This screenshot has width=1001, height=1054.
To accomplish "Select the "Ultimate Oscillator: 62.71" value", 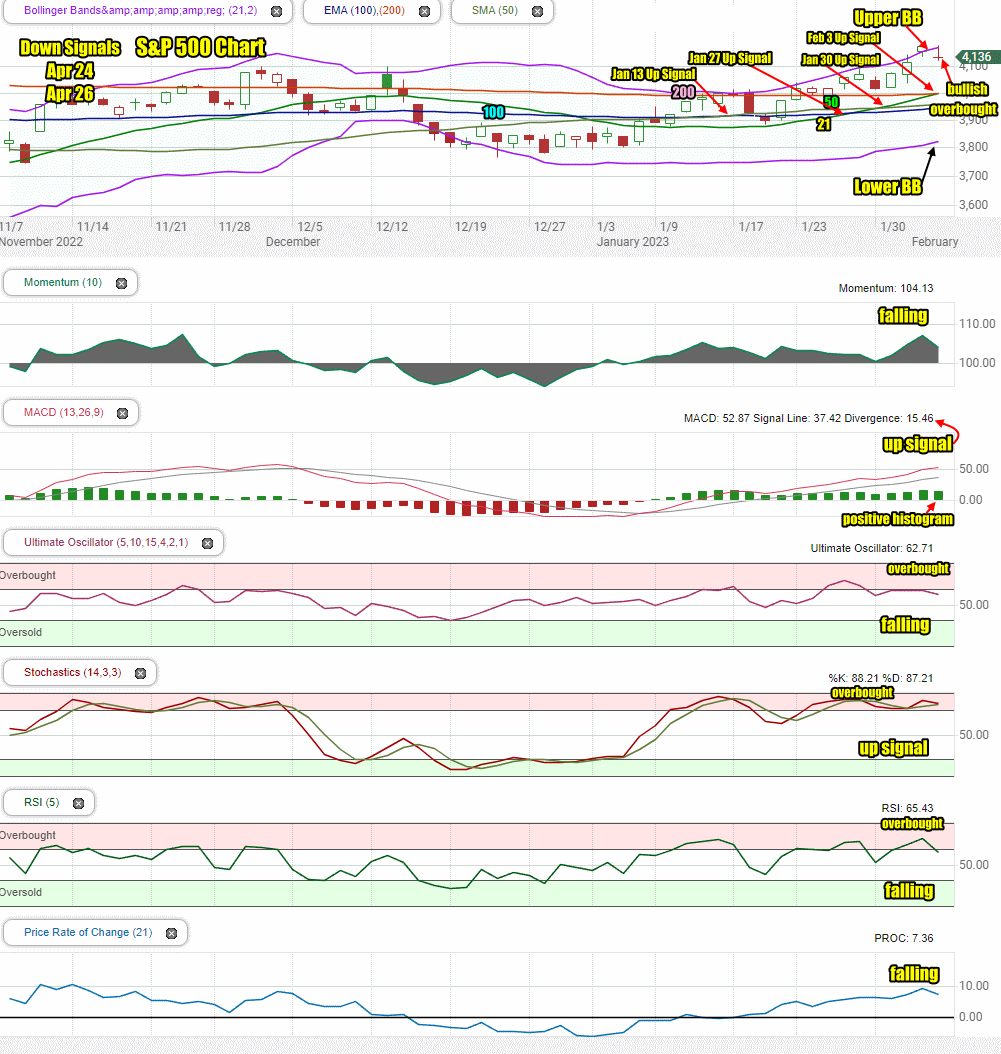I will (x=871, y=549).
